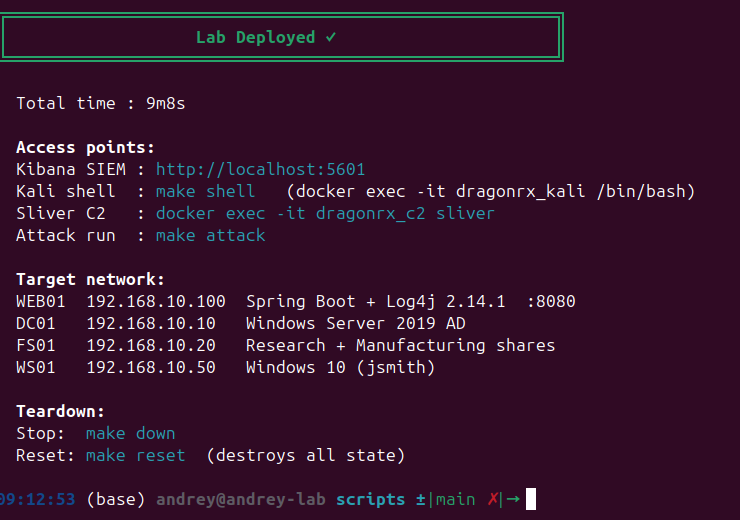Click the 'main' git branch name in prompt

pos(455,499)
